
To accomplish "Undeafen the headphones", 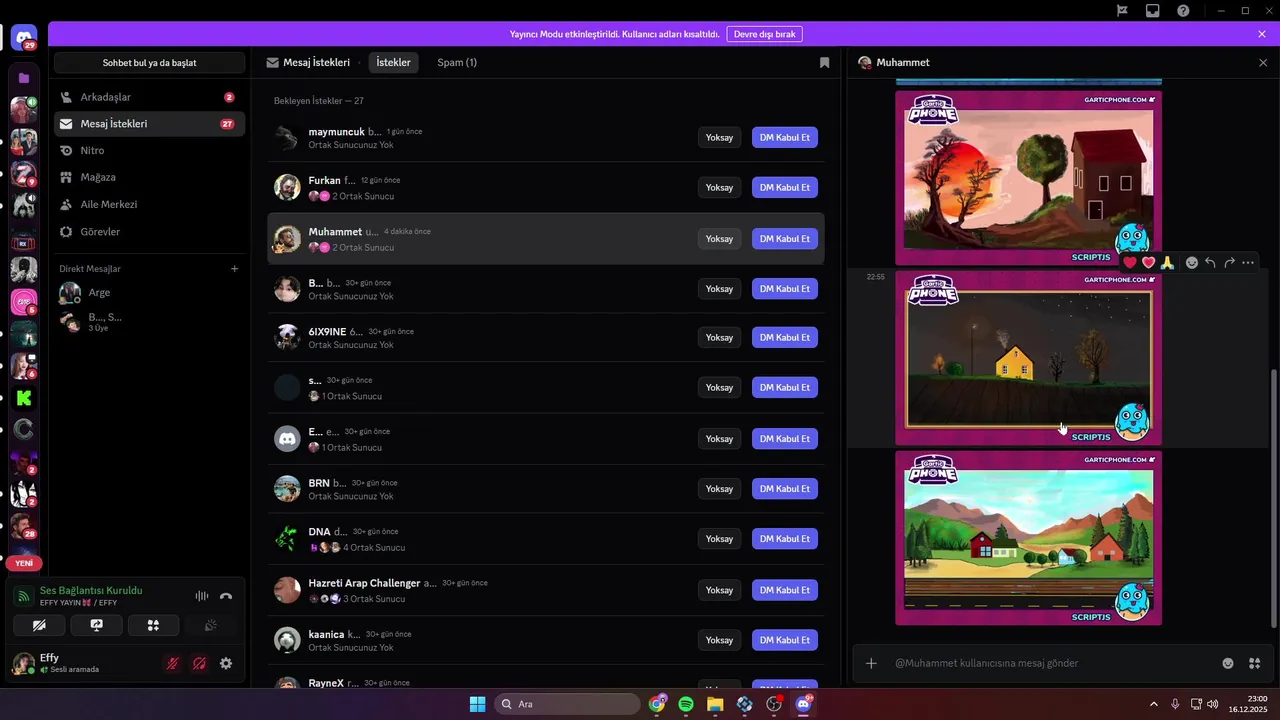I will [x=199, y=663].
